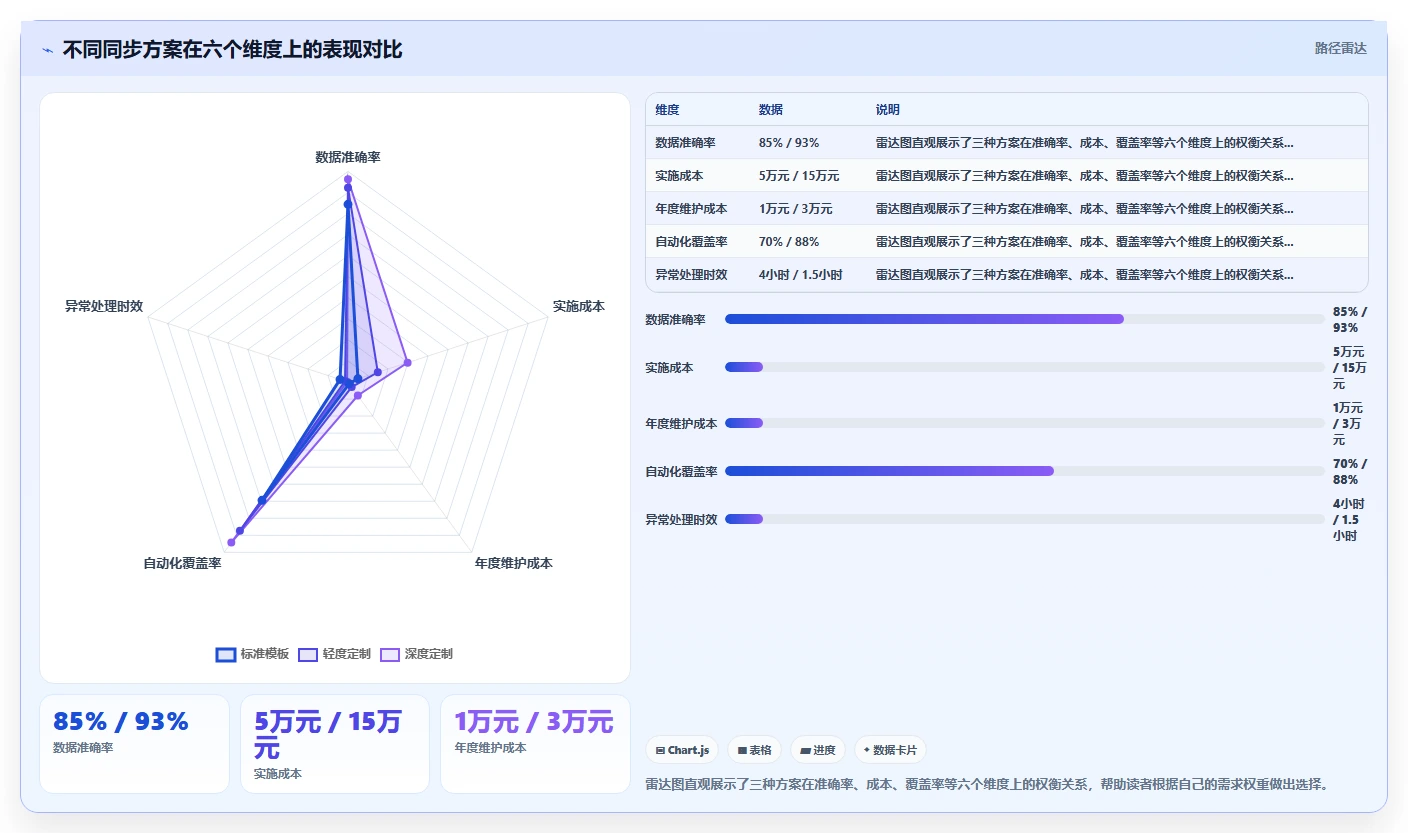Image resolution: width=1408 pixels, height=833 pixels.
Task: Toggle the 标准模板 legend entry
Action: pos(253,654)
